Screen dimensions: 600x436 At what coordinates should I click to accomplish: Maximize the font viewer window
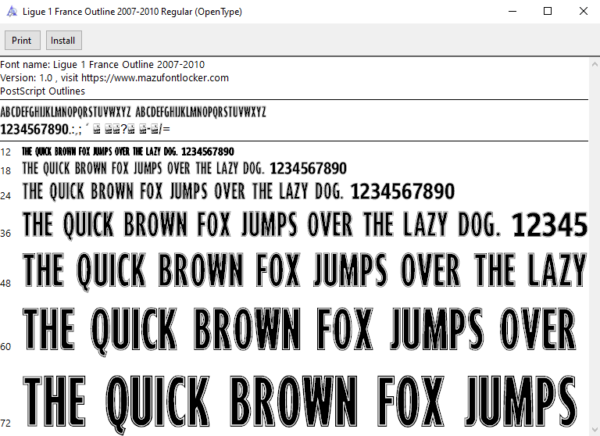[548, 11]
